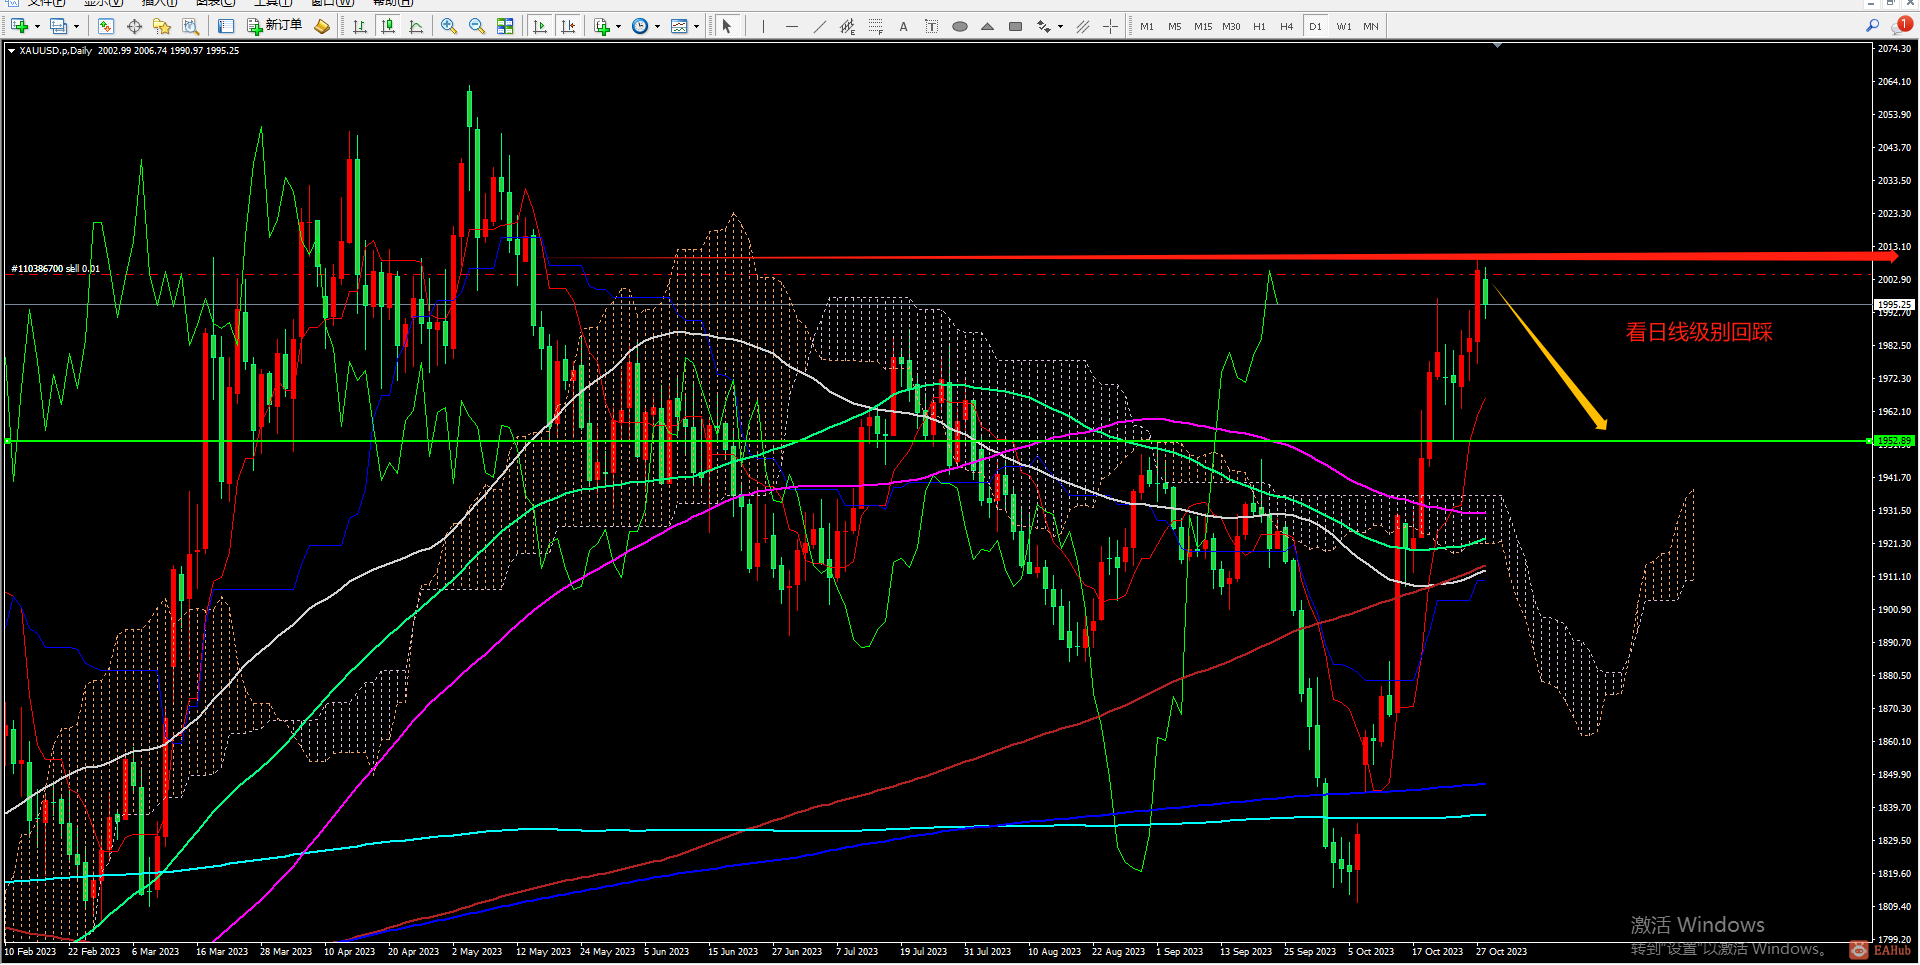Open the chart templates icon
Viewport: 1920px width, 965px height.
[x=679, y=26]
